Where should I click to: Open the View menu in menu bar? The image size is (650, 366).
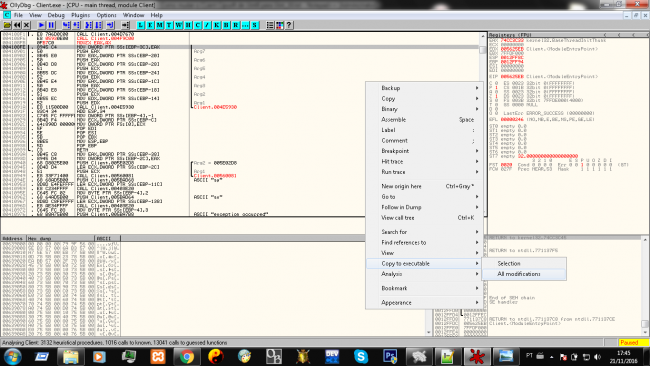pos(35,15)
